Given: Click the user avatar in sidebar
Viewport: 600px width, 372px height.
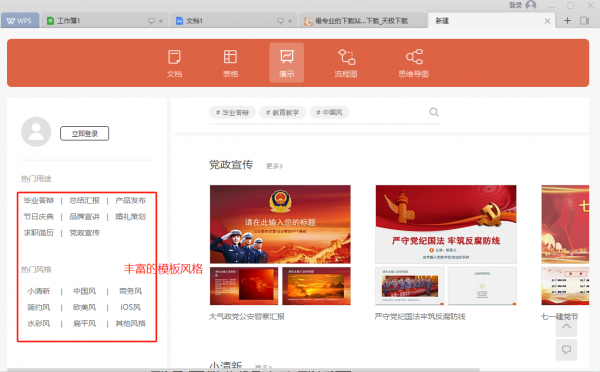Looking at the screenshot, I should point(36,132).
